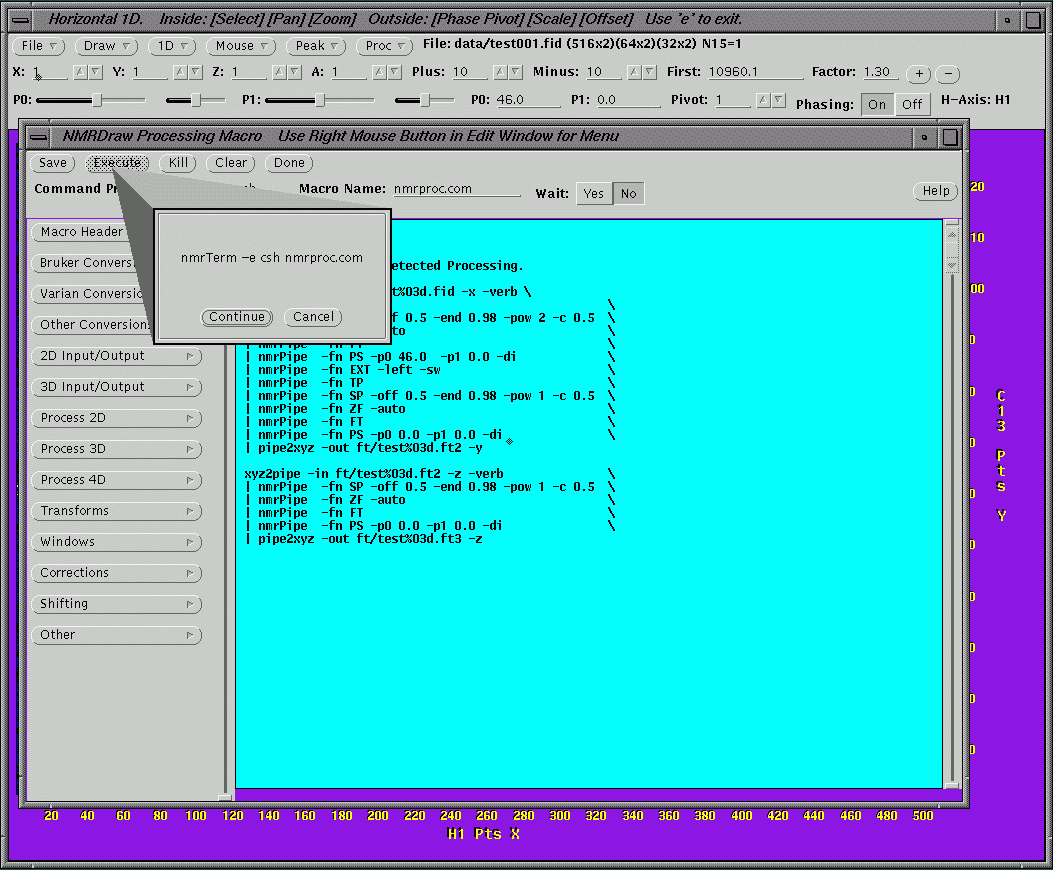Increase the Pivot value with its up arrow
This screenshot has height=870, width=1053.
click(763, 100)
